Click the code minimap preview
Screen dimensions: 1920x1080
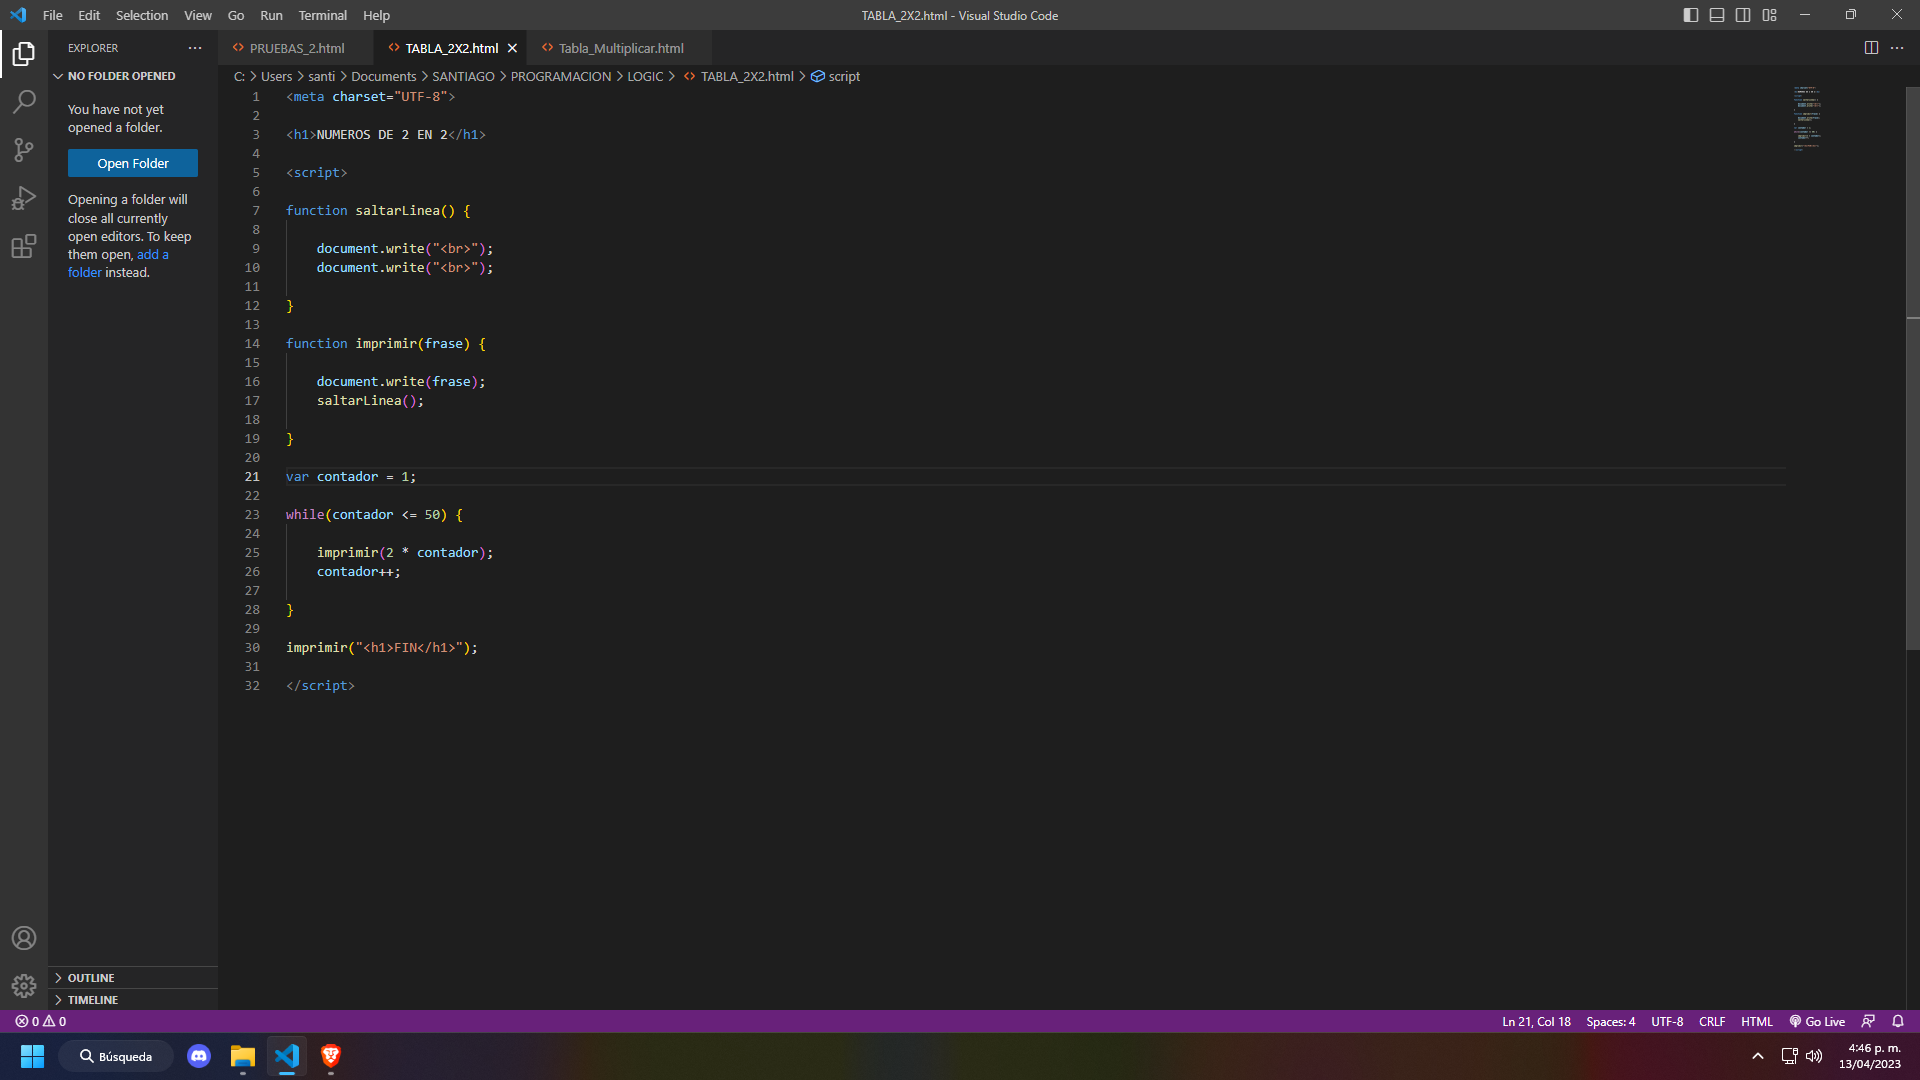pyautogui.click(x=1807, y=118)
